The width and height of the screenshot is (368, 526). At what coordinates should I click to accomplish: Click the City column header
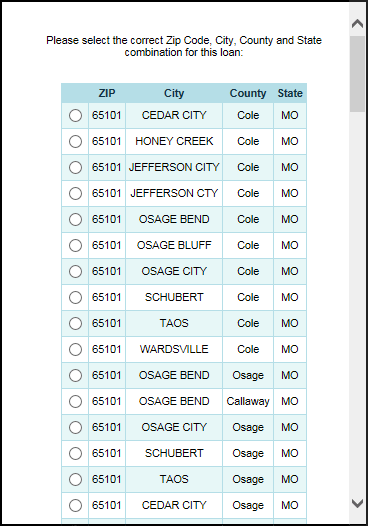click(x=174, y=93)
